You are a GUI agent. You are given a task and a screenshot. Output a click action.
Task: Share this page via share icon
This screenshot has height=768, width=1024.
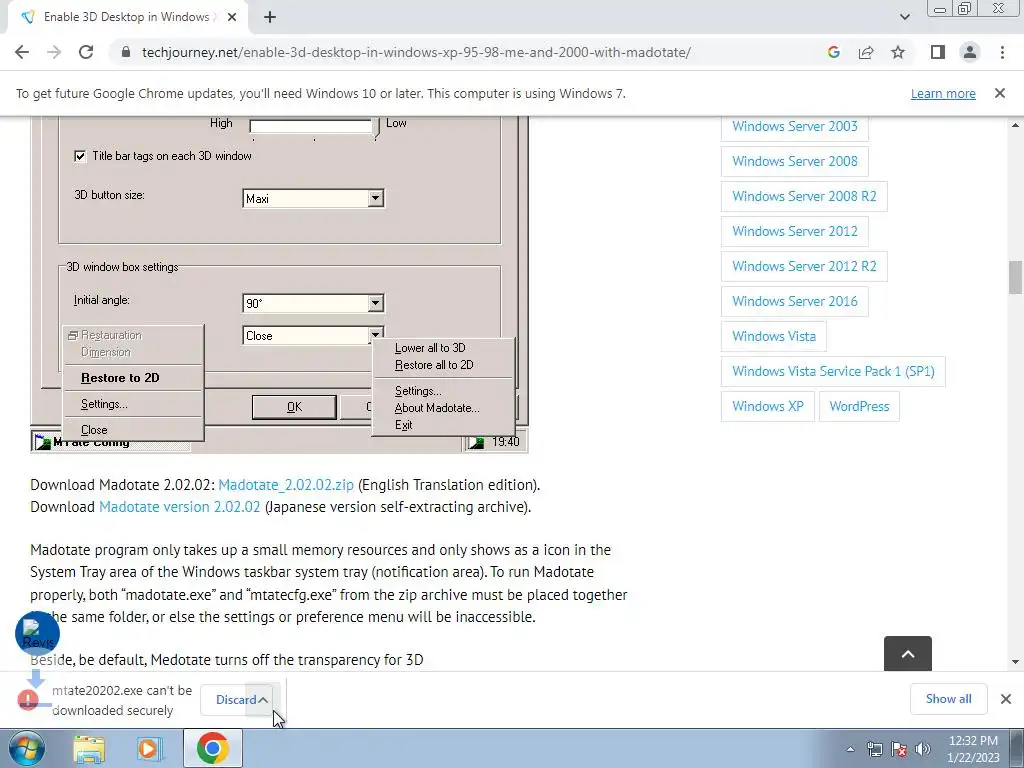tap(866, 52)
